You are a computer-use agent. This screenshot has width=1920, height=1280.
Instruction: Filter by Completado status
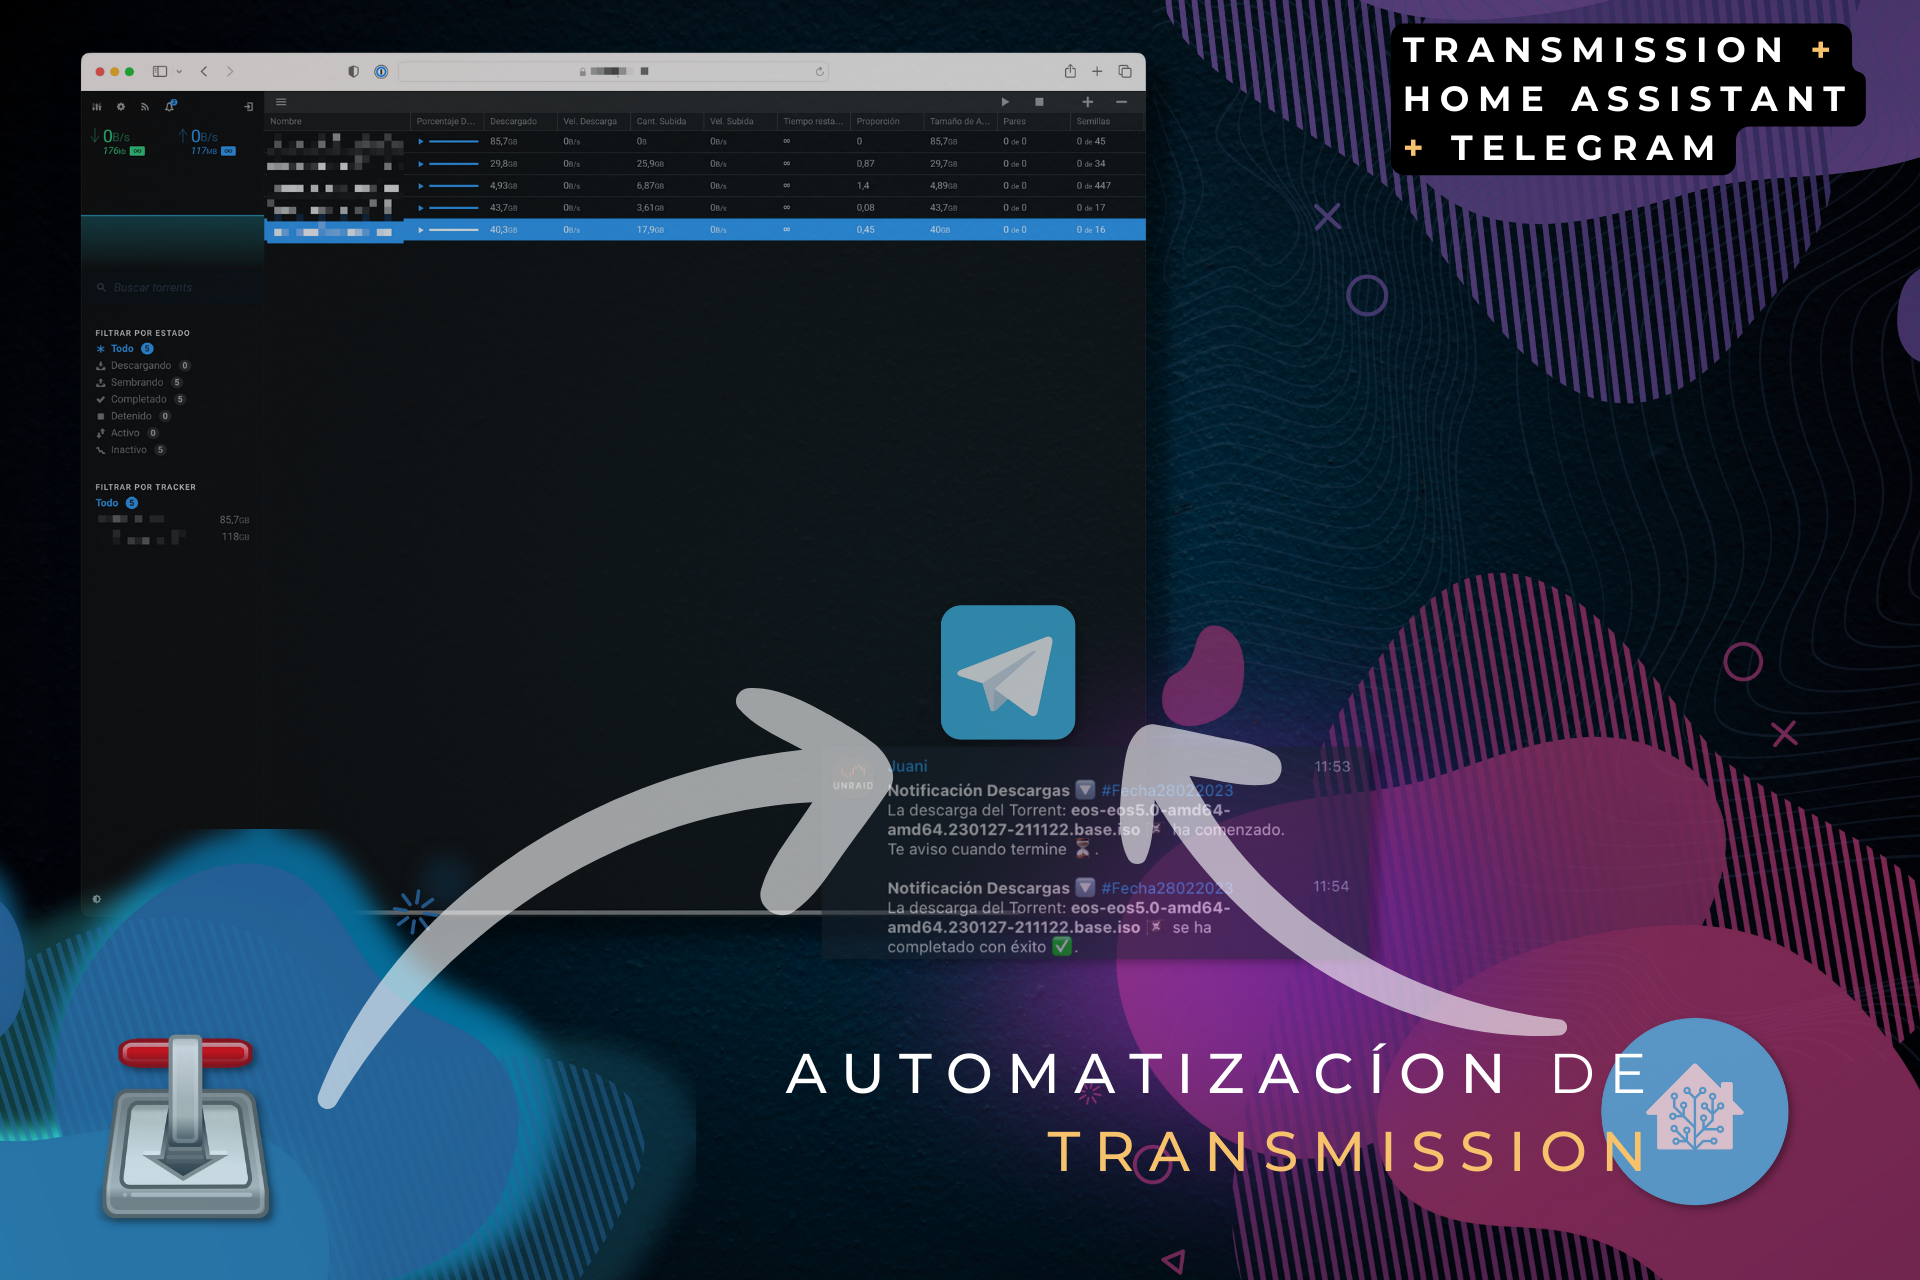coord(141,400)
